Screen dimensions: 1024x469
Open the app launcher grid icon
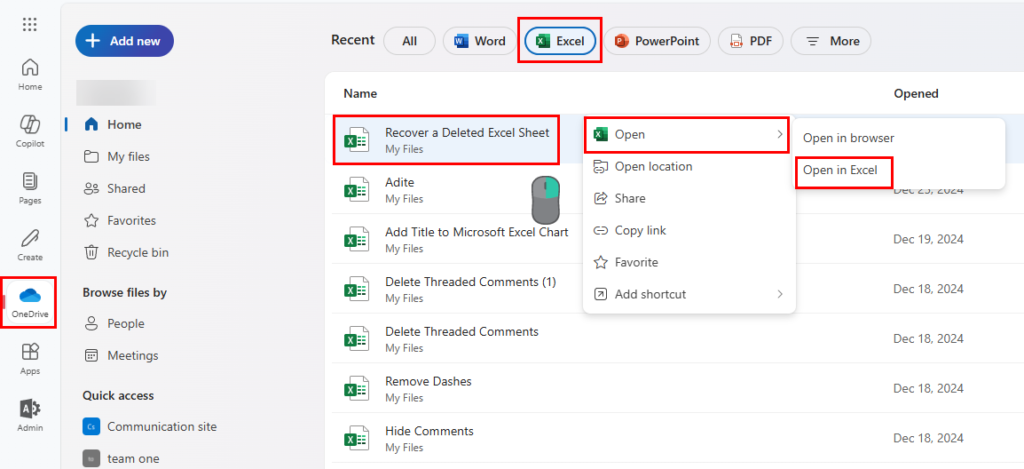pos(30,25)
